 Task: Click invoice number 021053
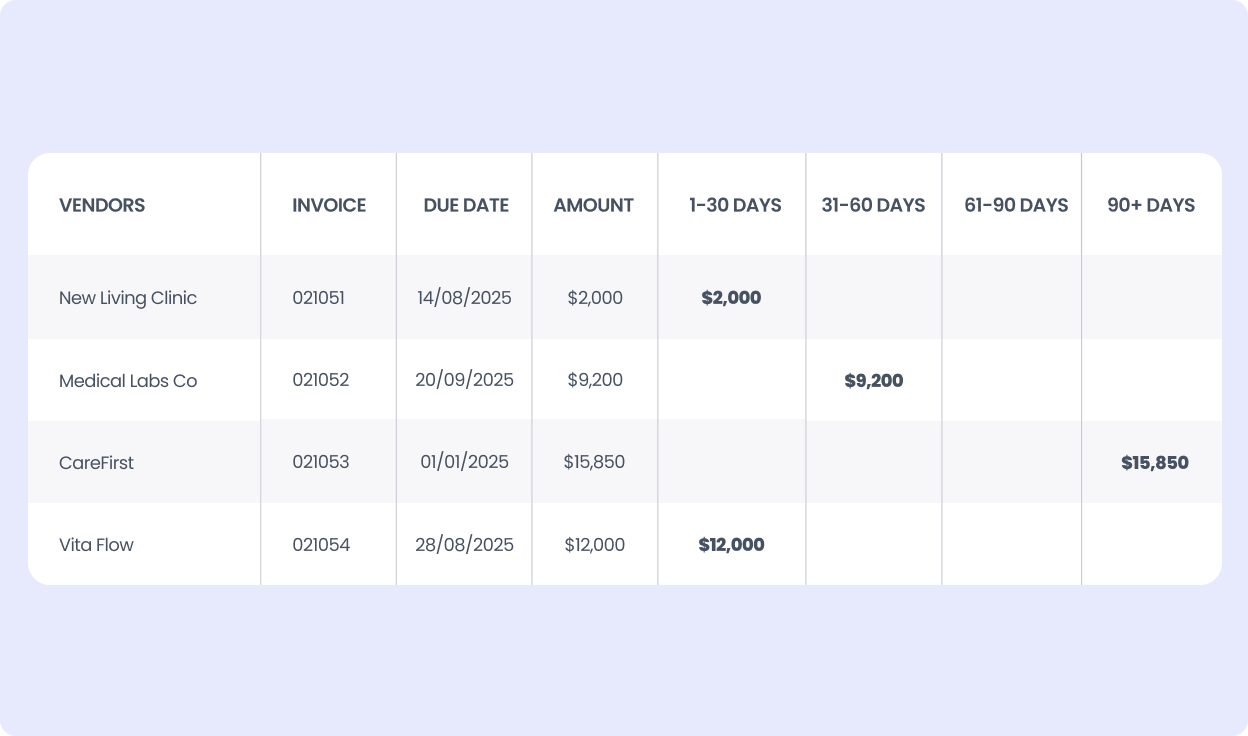click(321, 463)
